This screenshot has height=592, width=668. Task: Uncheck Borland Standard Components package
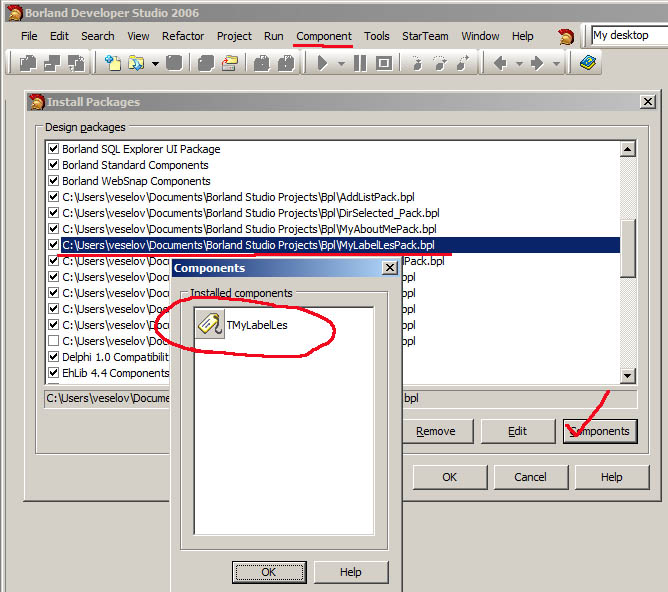53,164
